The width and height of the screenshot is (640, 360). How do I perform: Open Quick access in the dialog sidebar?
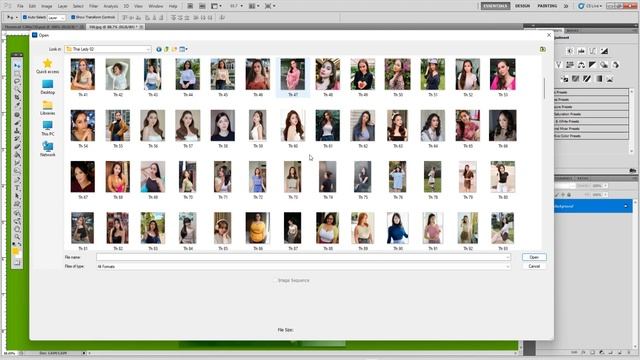click(47, 66)
